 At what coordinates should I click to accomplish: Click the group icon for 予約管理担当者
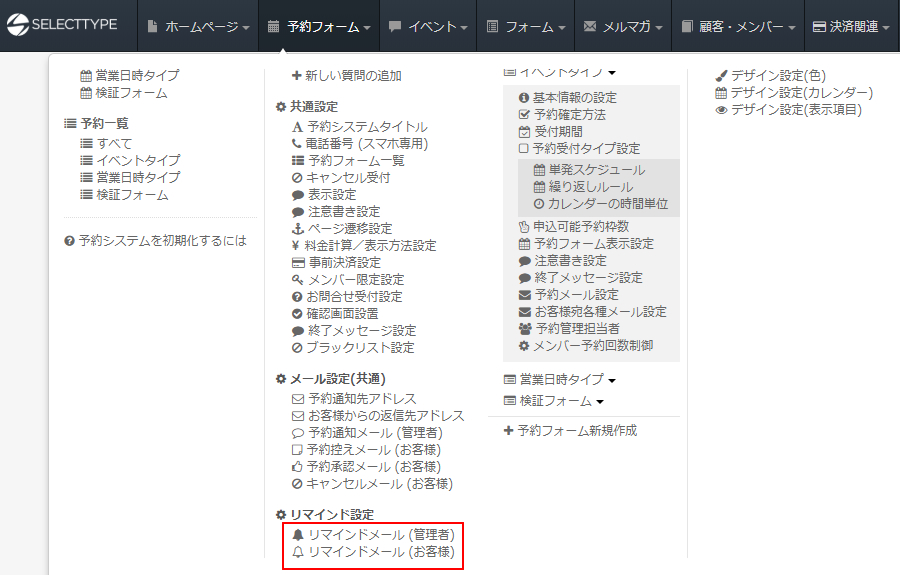coord(524,329)
